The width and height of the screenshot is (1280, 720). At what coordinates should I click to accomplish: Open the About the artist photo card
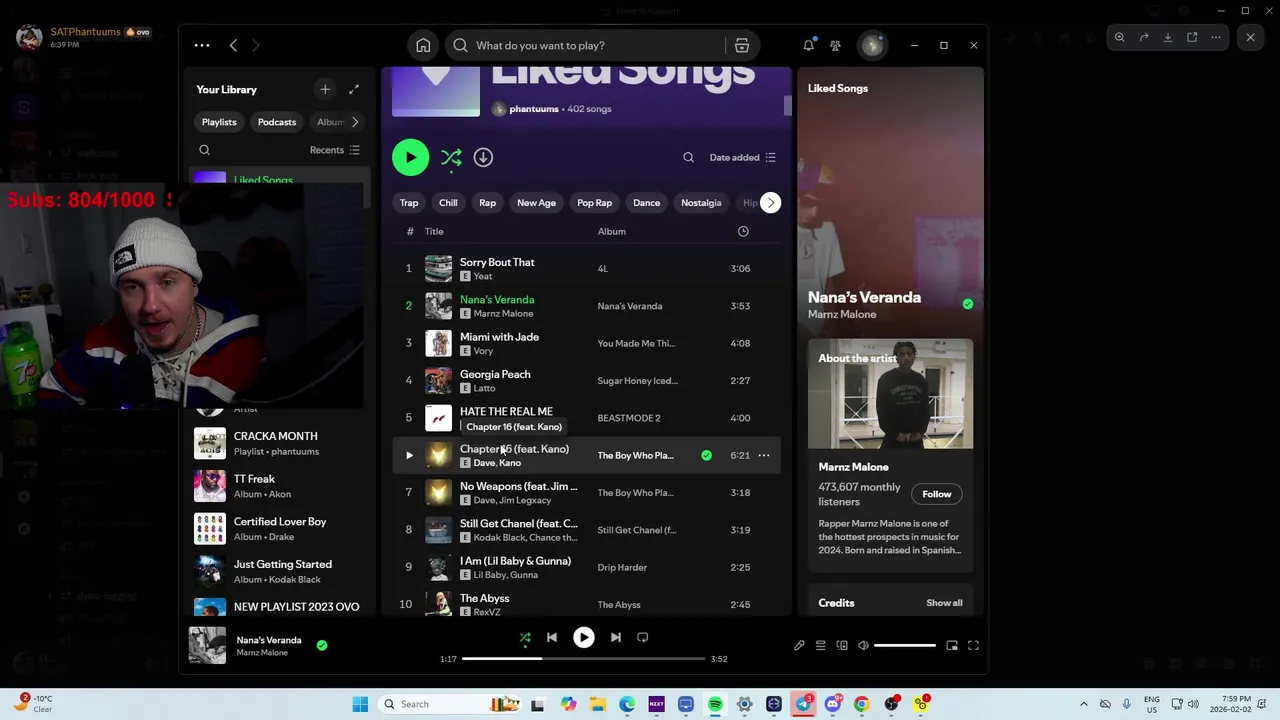click(890, 394)
